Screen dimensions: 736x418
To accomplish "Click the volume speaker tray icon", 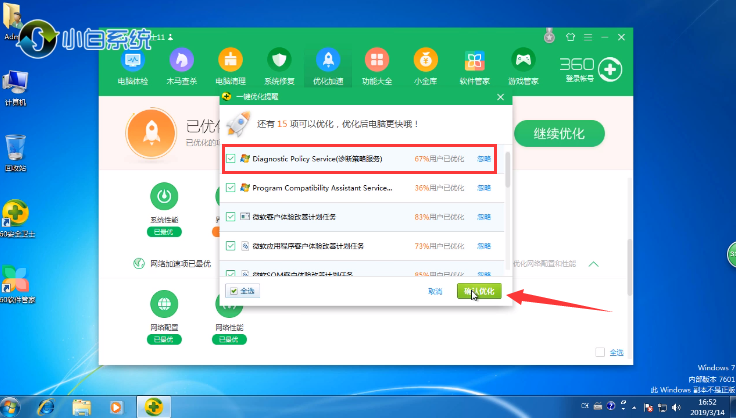I will pos(676,407).
